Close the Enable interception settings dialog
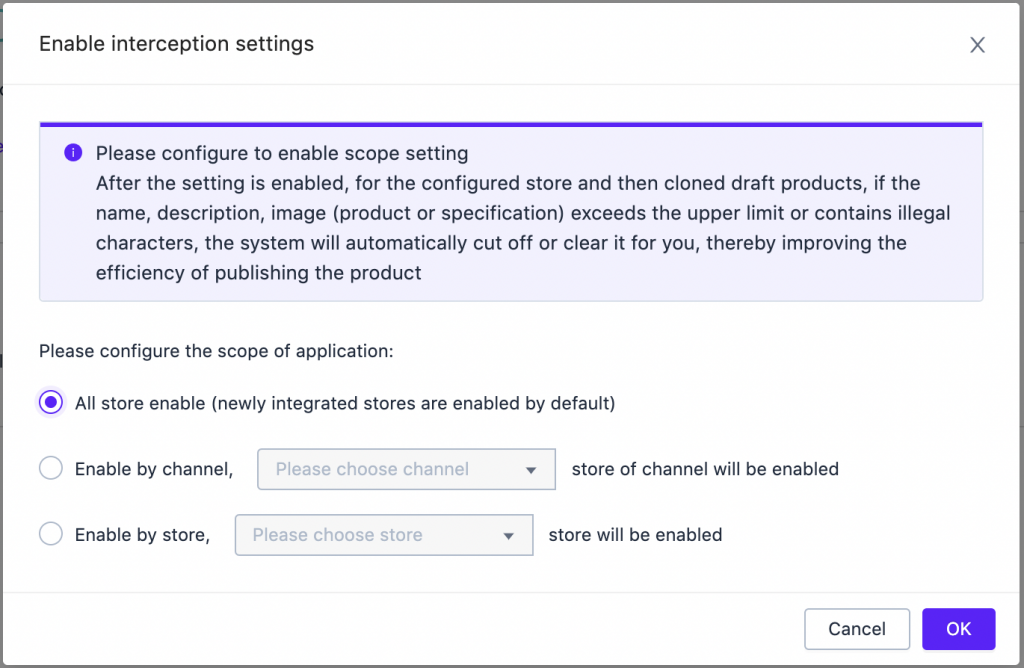Viewport: 1024px width, 668px height. [977, 44]
